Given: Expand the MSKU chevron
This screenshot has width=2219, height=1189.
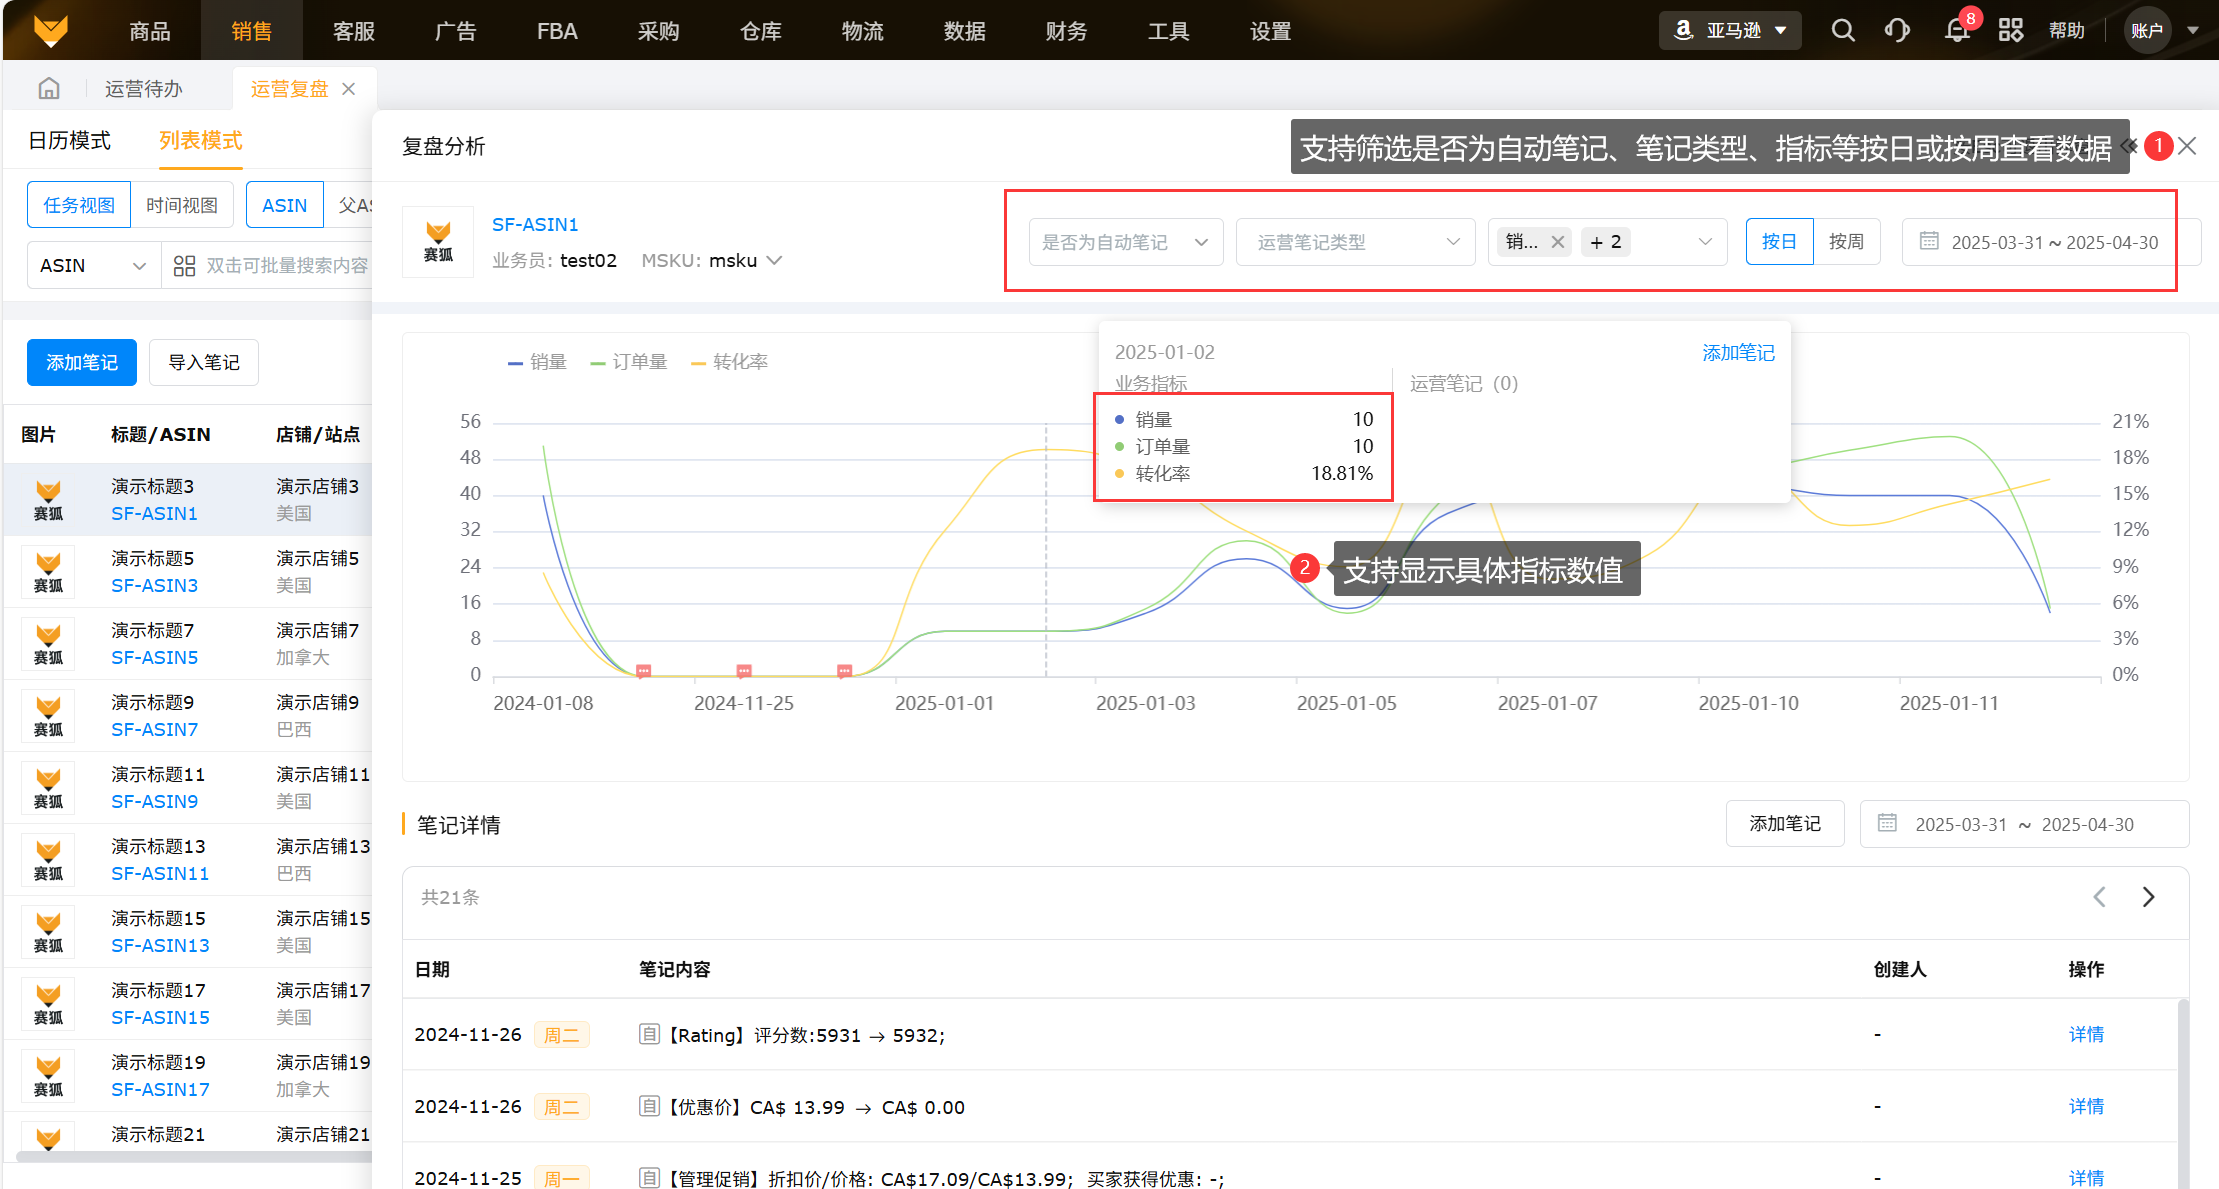Looking at the screenshot, I should coord(774,261).
